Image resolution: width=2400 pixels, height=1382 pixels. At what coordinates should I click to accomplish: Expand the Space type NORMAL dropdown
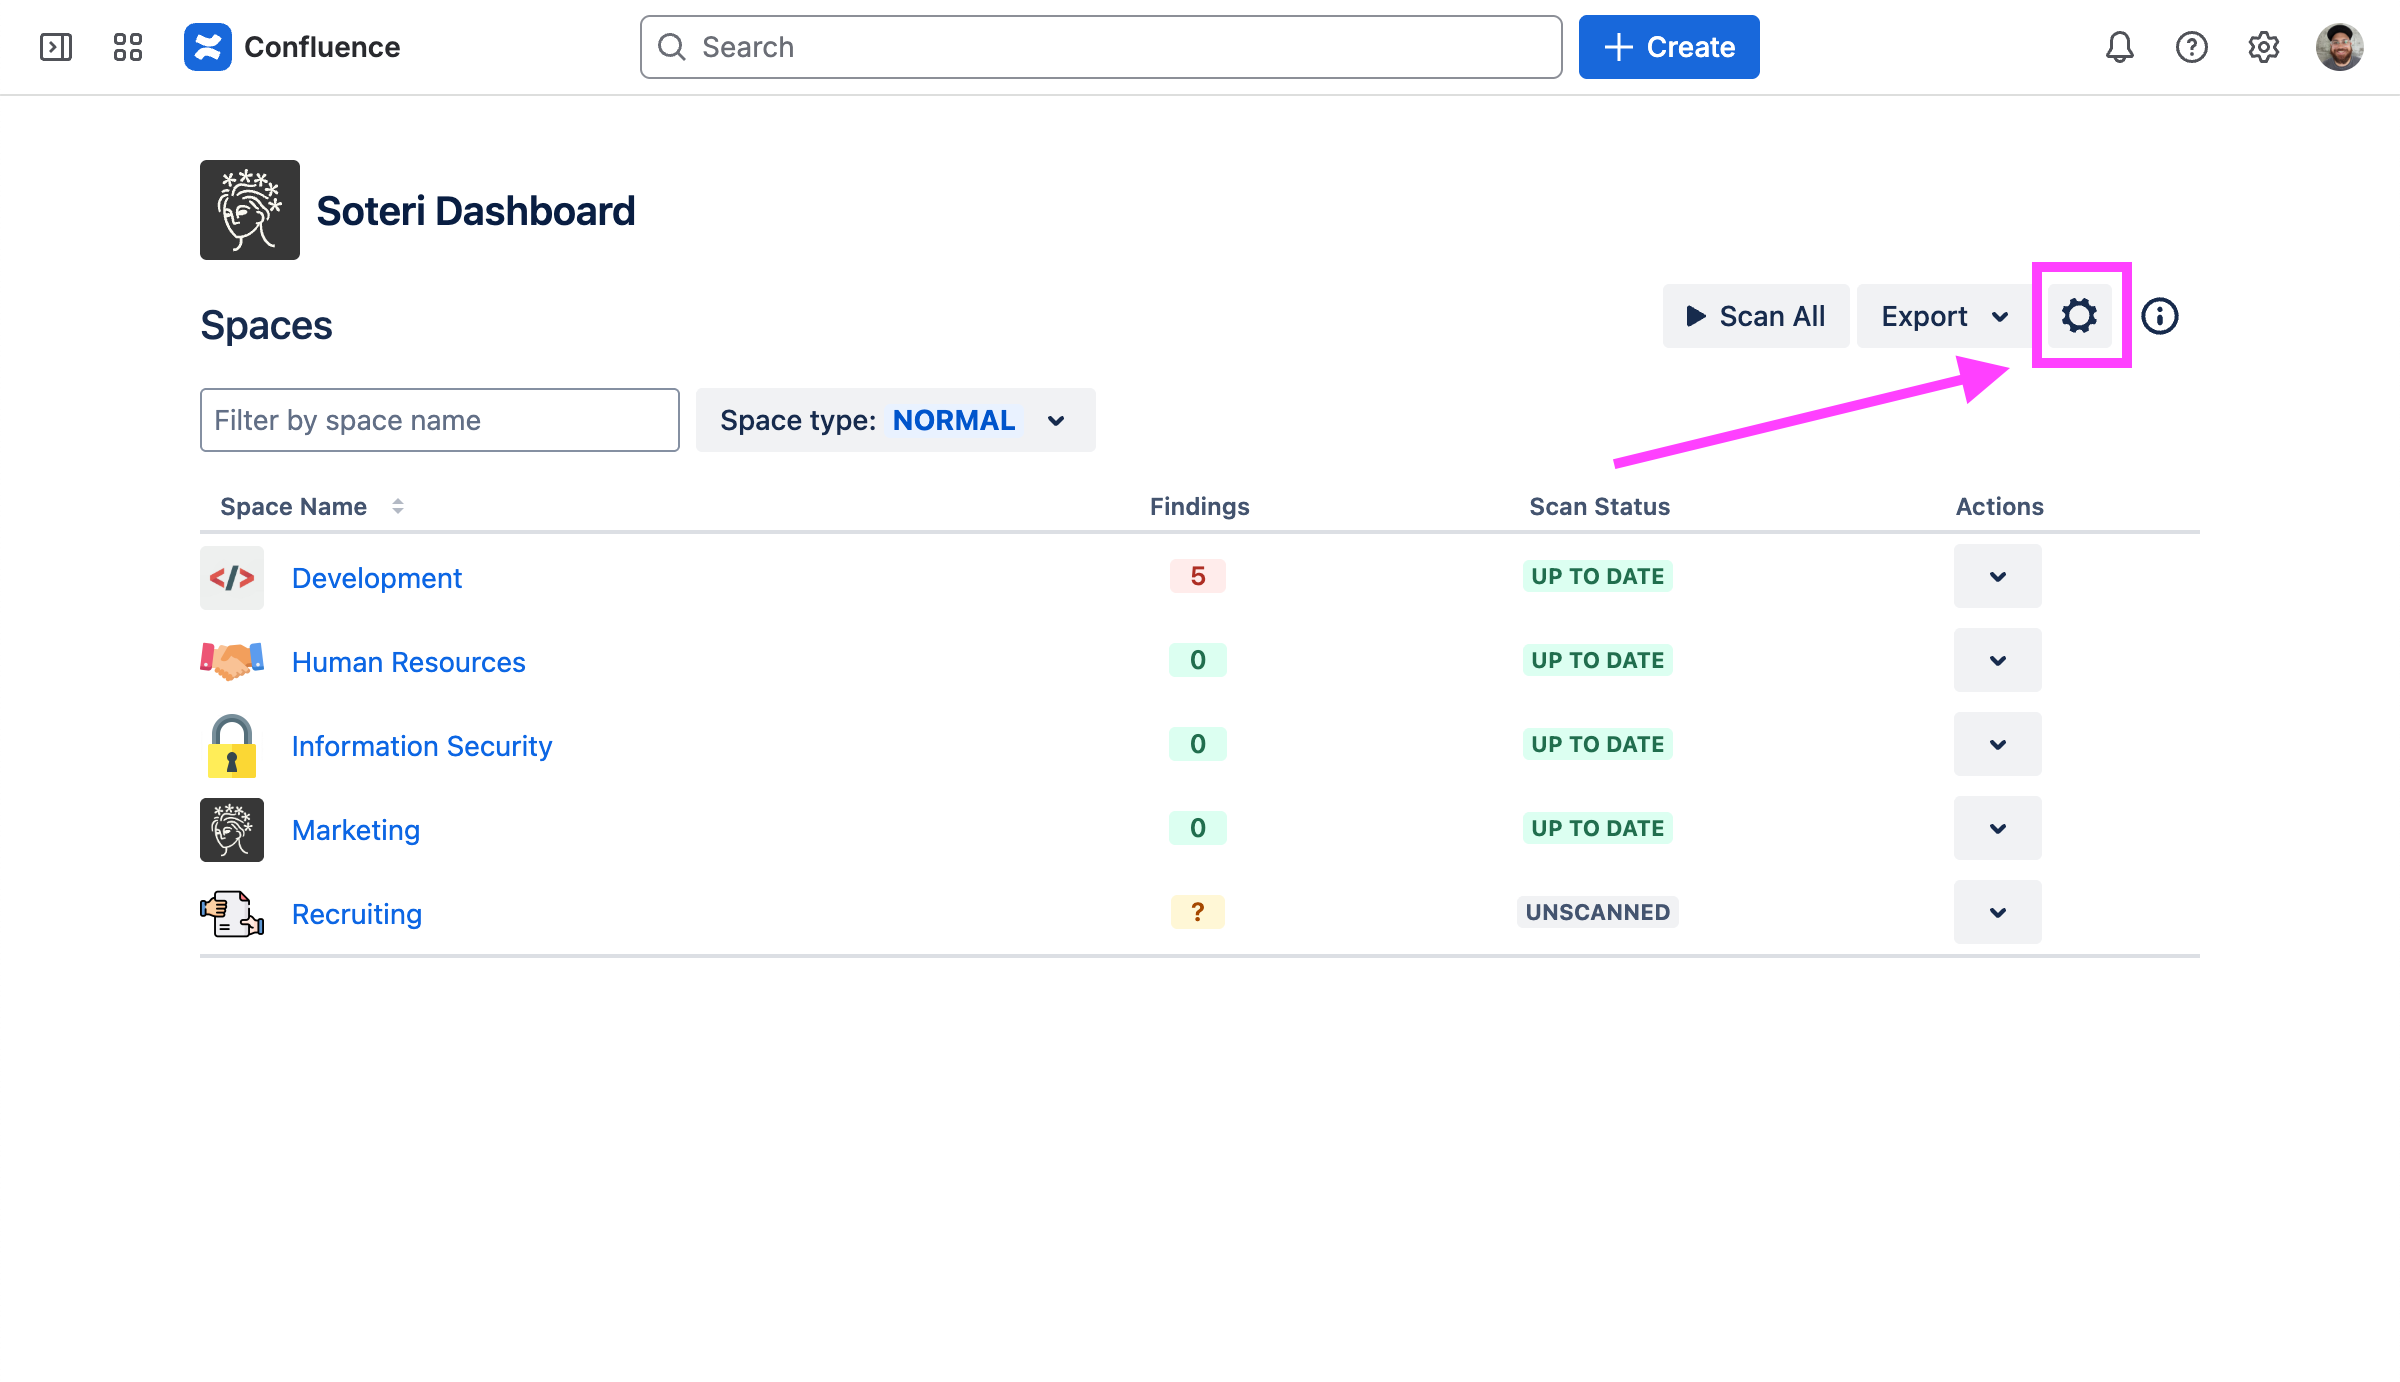click(x=895, y=420)
